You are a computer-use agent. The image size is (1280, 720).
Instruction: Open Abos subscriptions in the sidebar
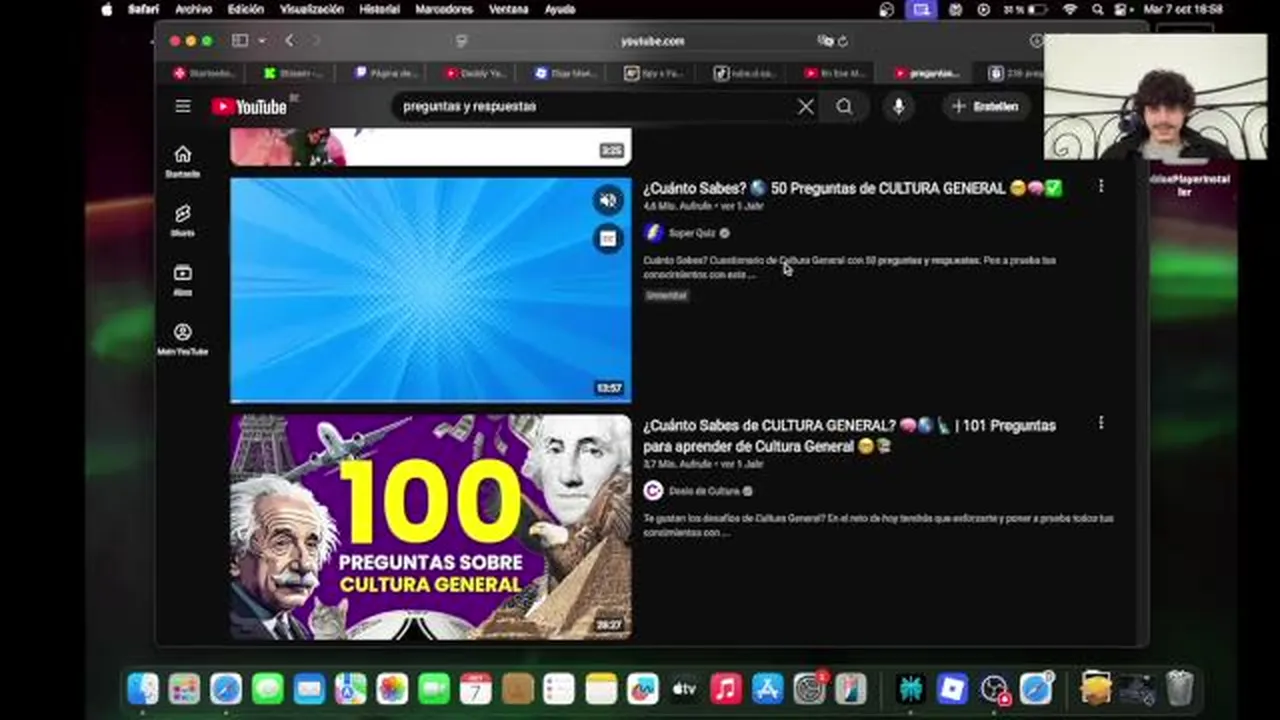[x=182, y=280]
